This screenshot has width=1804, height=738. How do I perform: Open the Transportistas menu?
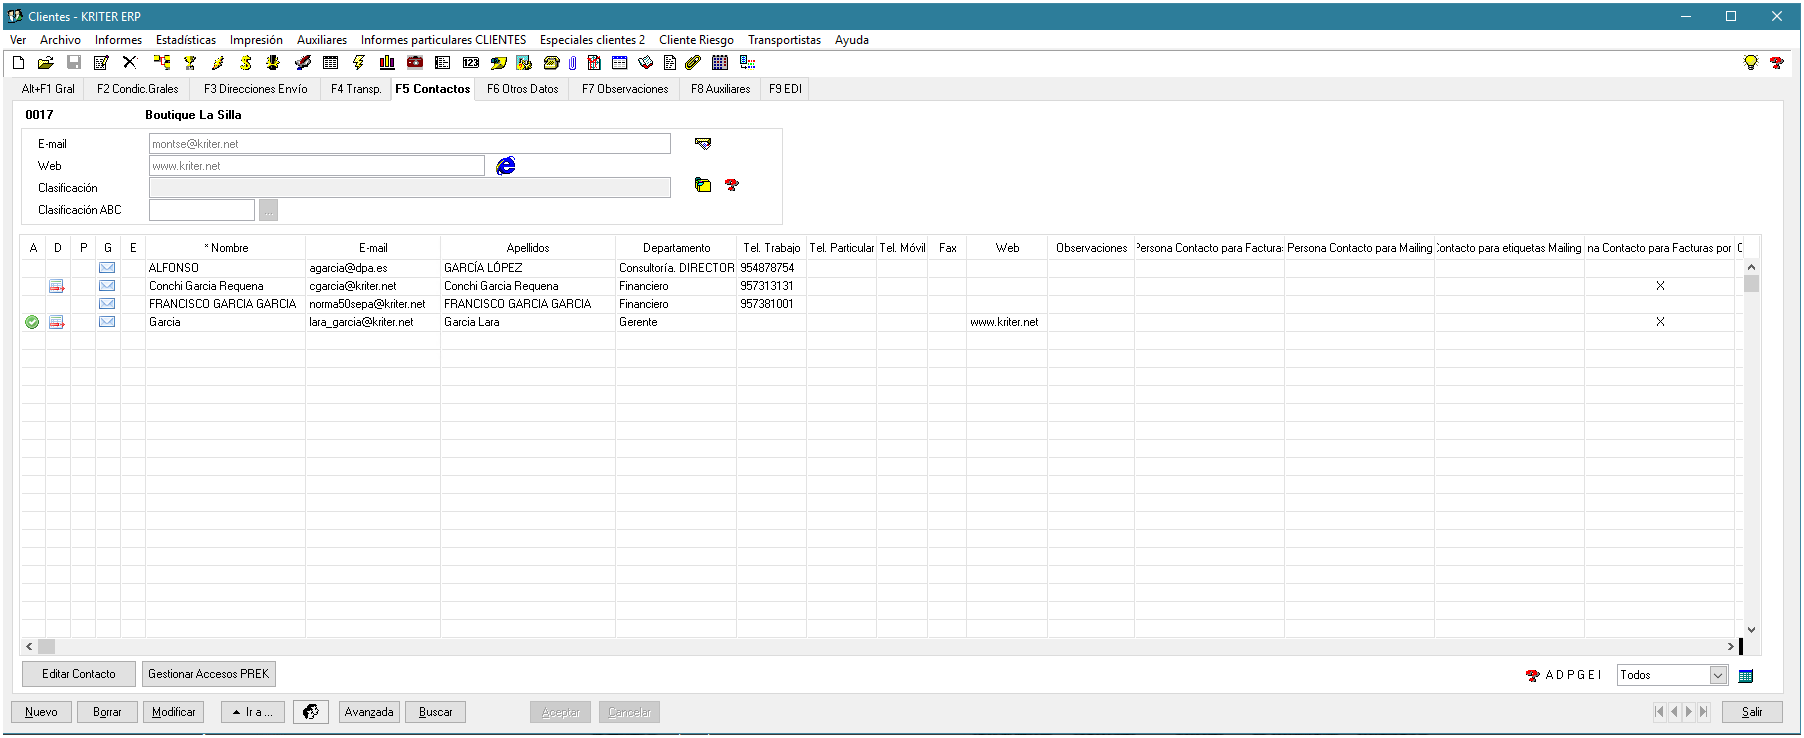coord(784,40)
